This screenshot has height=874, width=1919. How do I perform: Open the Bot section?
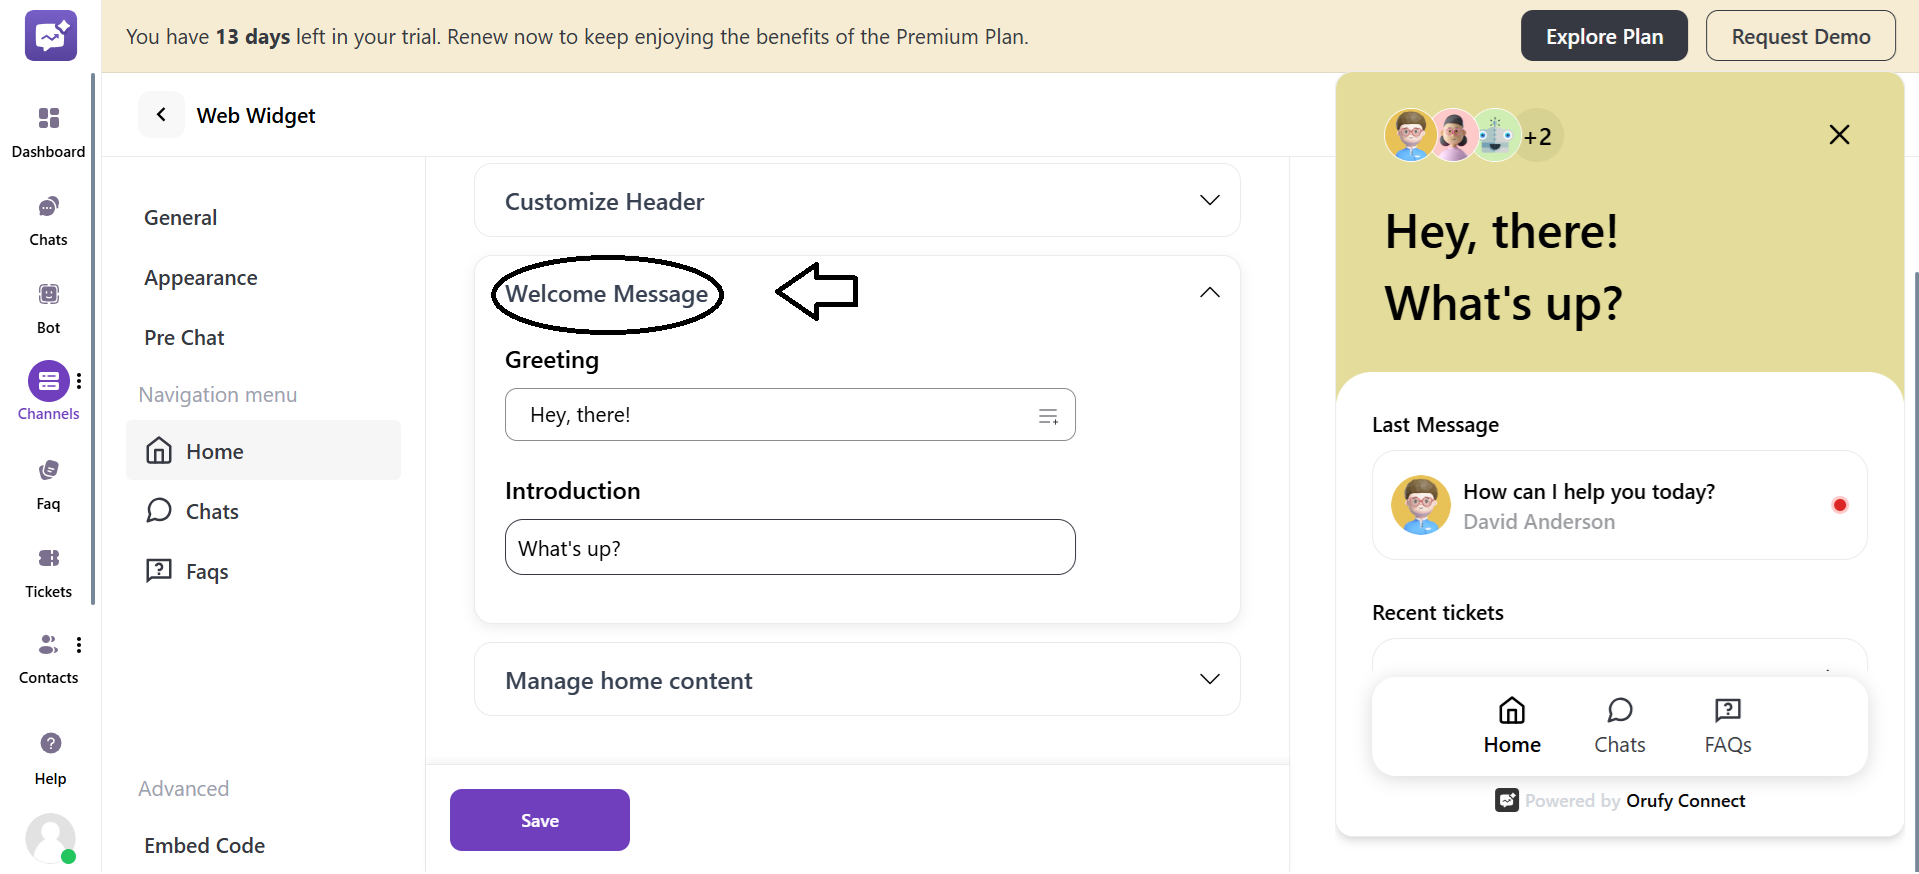pyautogui.click(x=48, y=305)
